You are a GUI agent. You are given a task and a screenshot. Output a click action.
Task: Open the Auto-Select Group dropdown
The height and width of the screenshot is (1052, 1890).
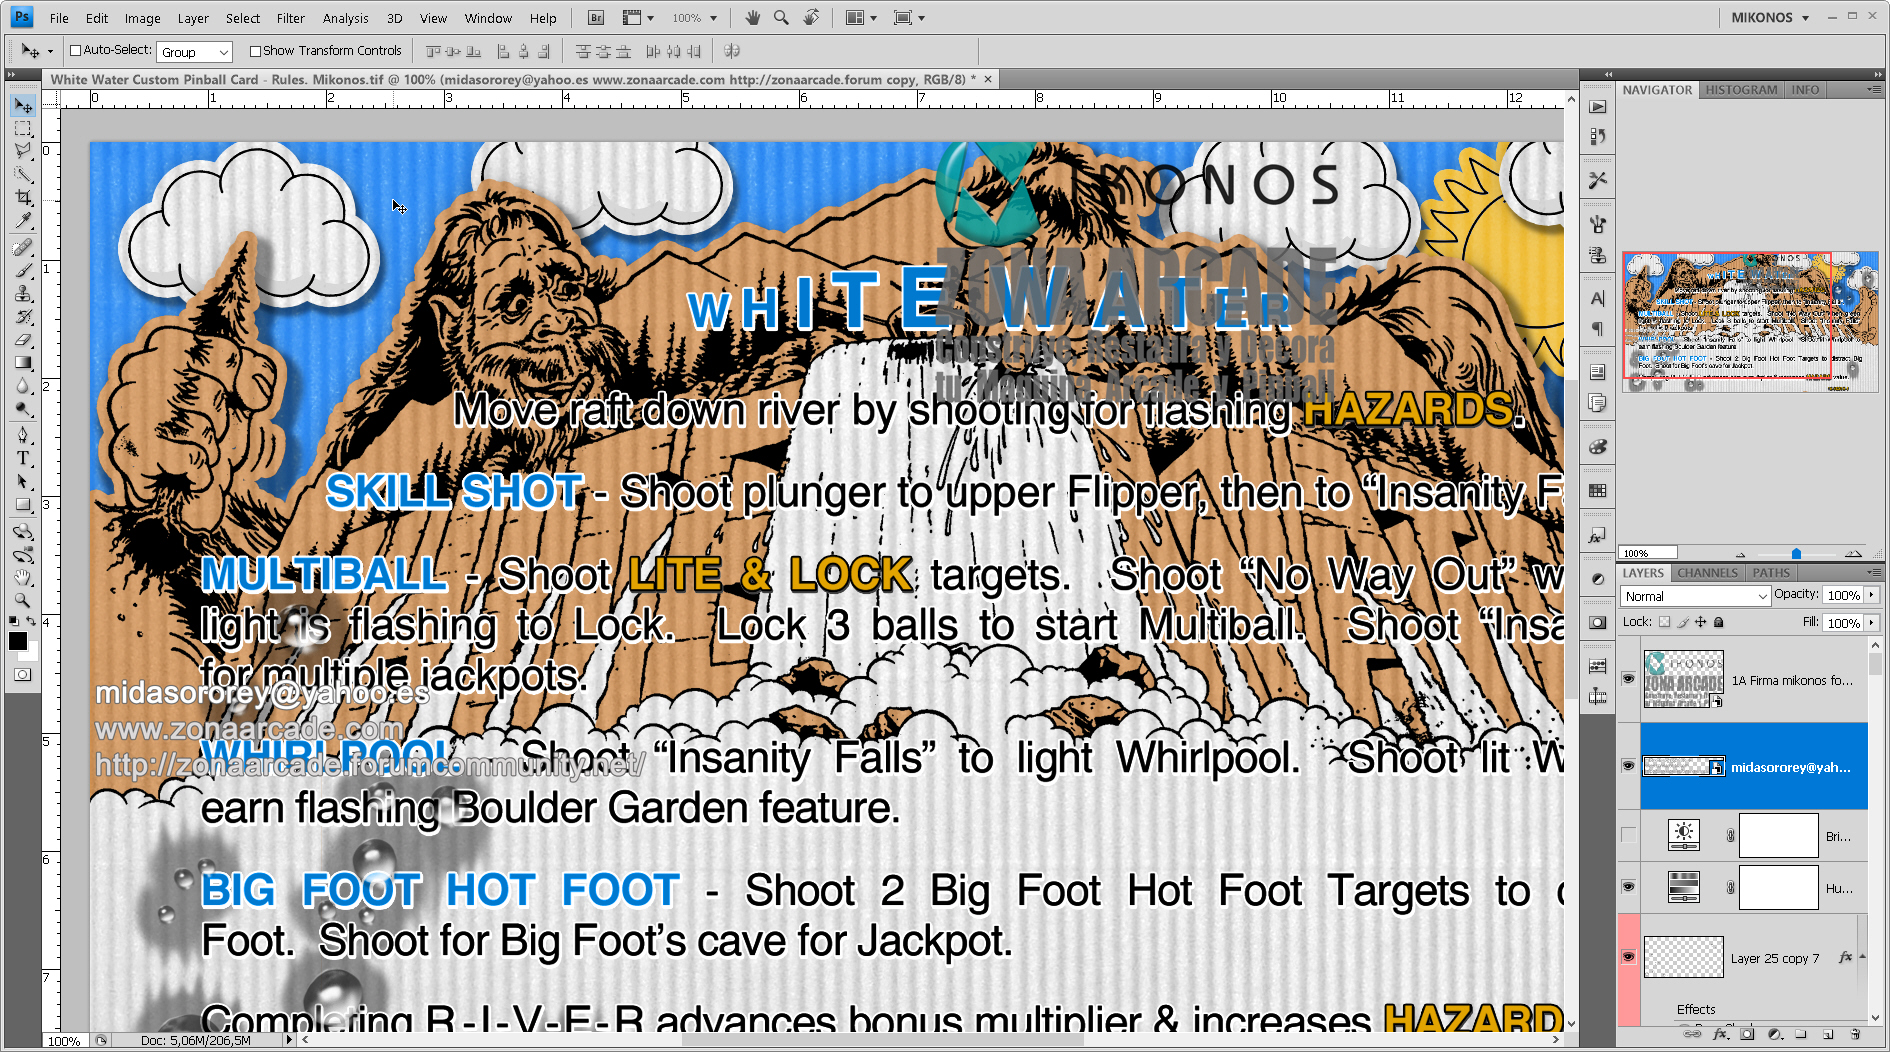pyautogui.click(x=194, y=52)
